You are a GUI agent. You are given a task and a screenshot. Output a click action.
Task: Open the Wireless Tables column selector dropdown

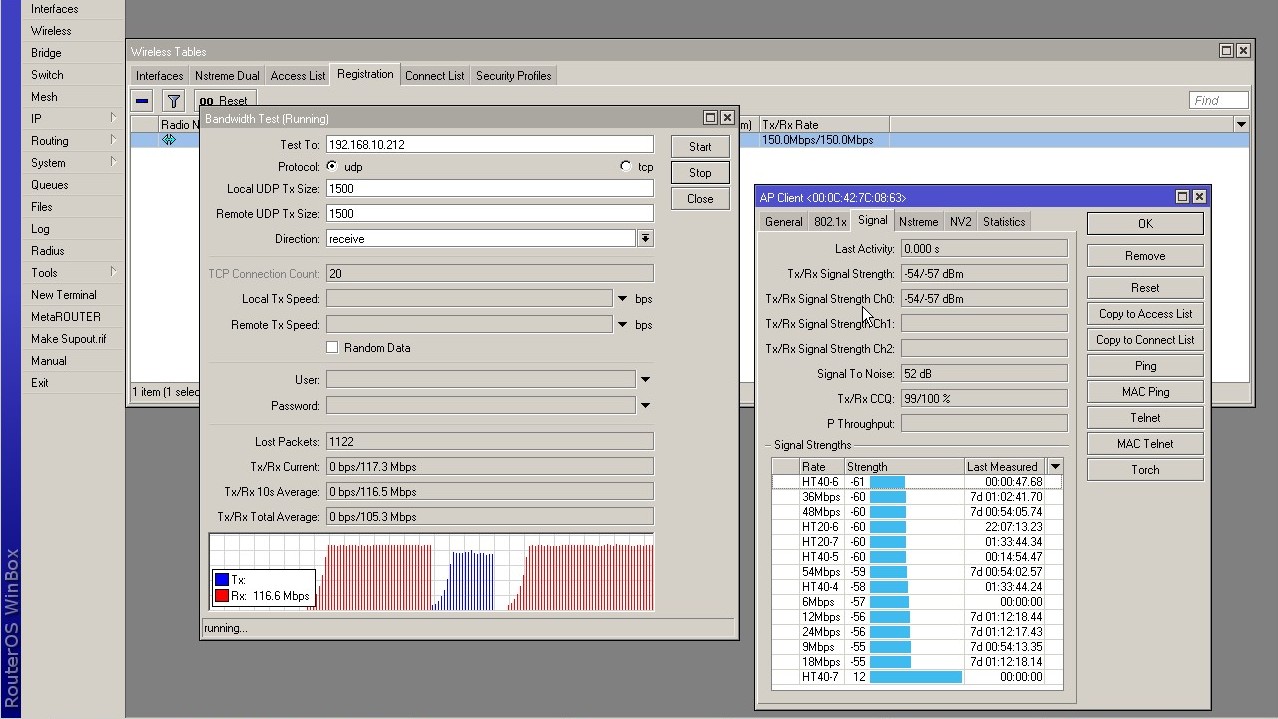coord(1241,125)
